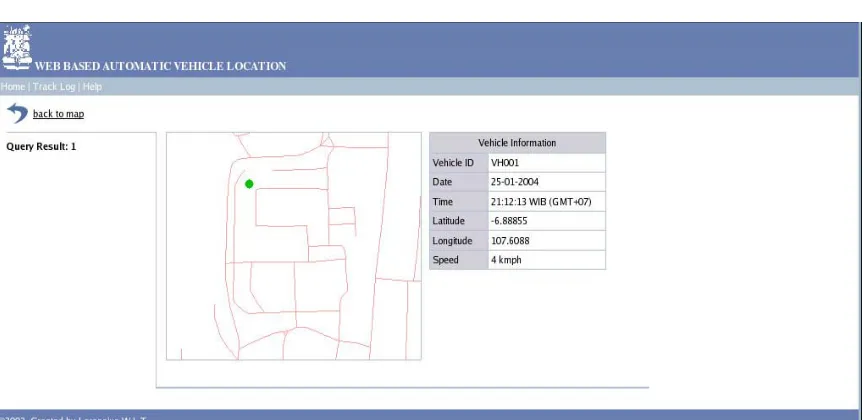Click the 'Time' label cell
This screenshot has height=420, width=868.
[x=459, y=201]
